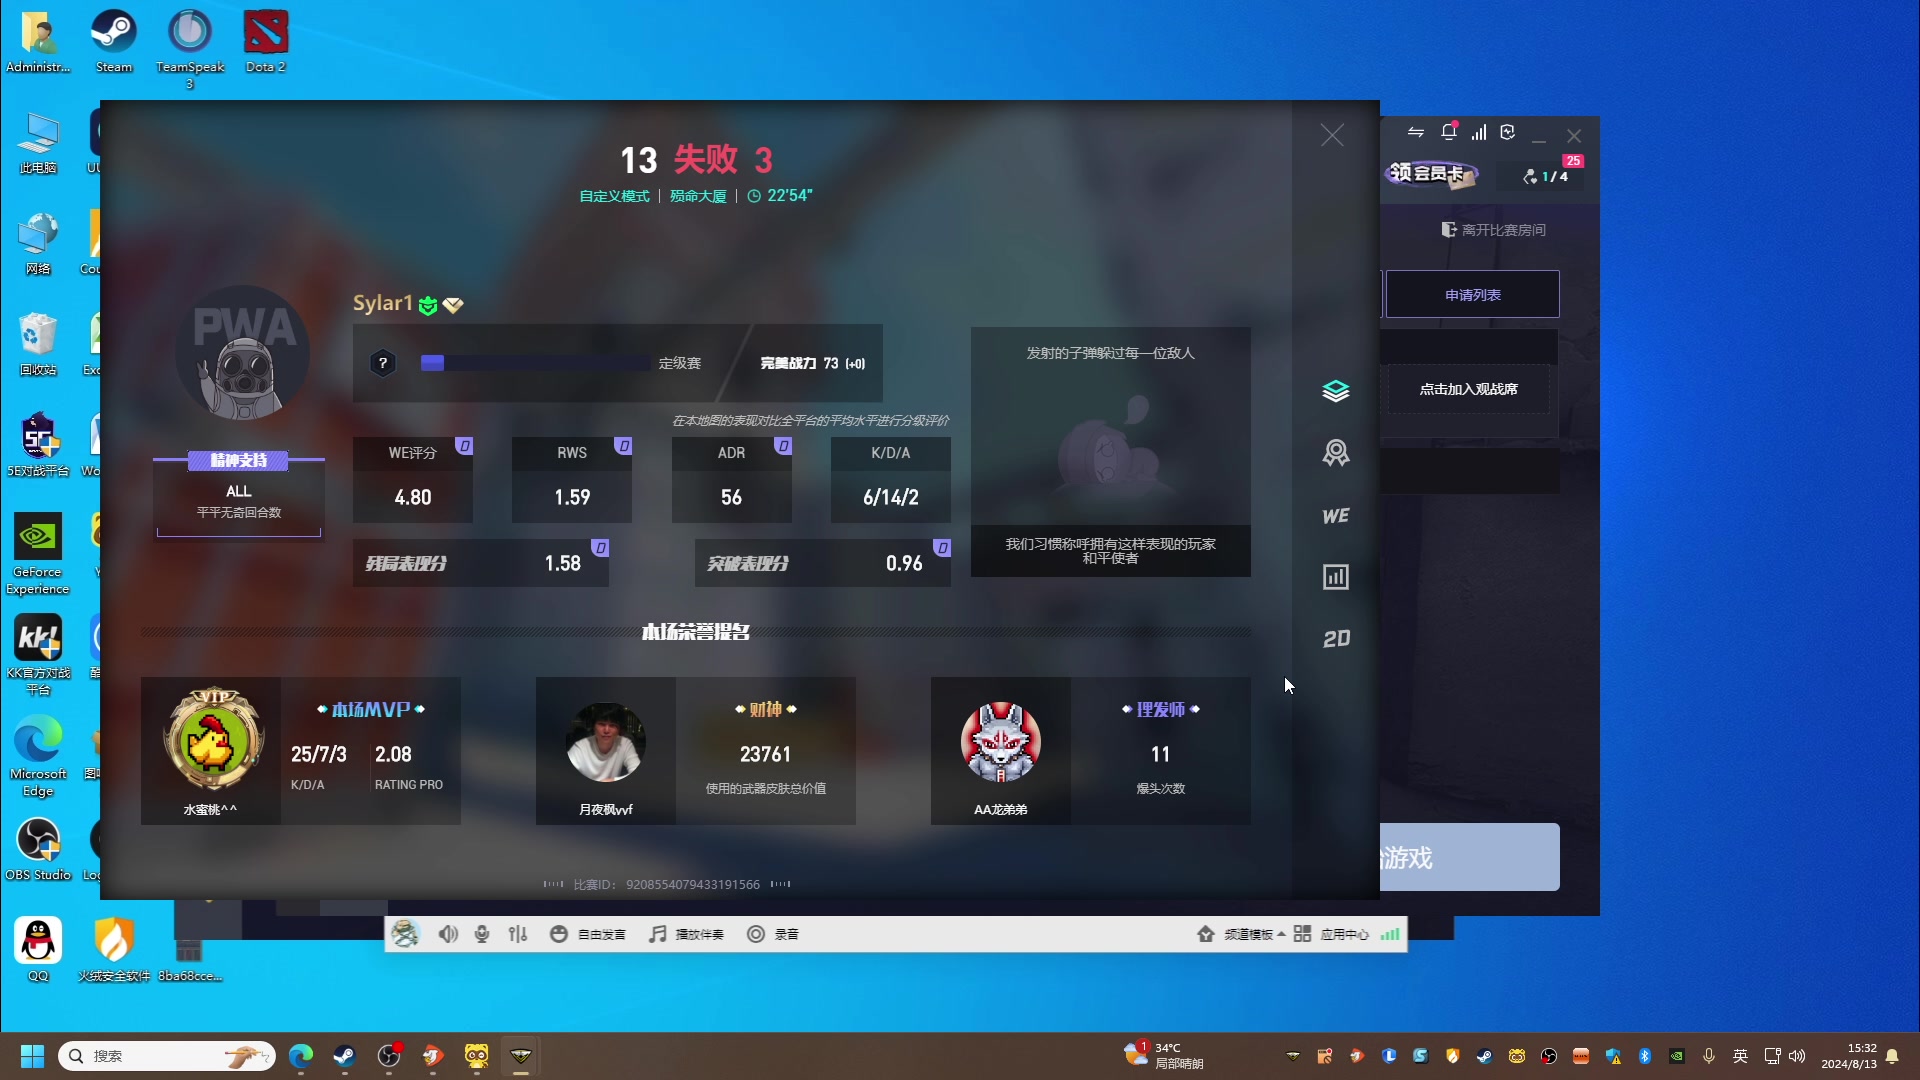The width and height of the screenshot is (1920, 1080).
Task: Toggle microphone mute in bottom toolbar
Action: click(481, 934)
